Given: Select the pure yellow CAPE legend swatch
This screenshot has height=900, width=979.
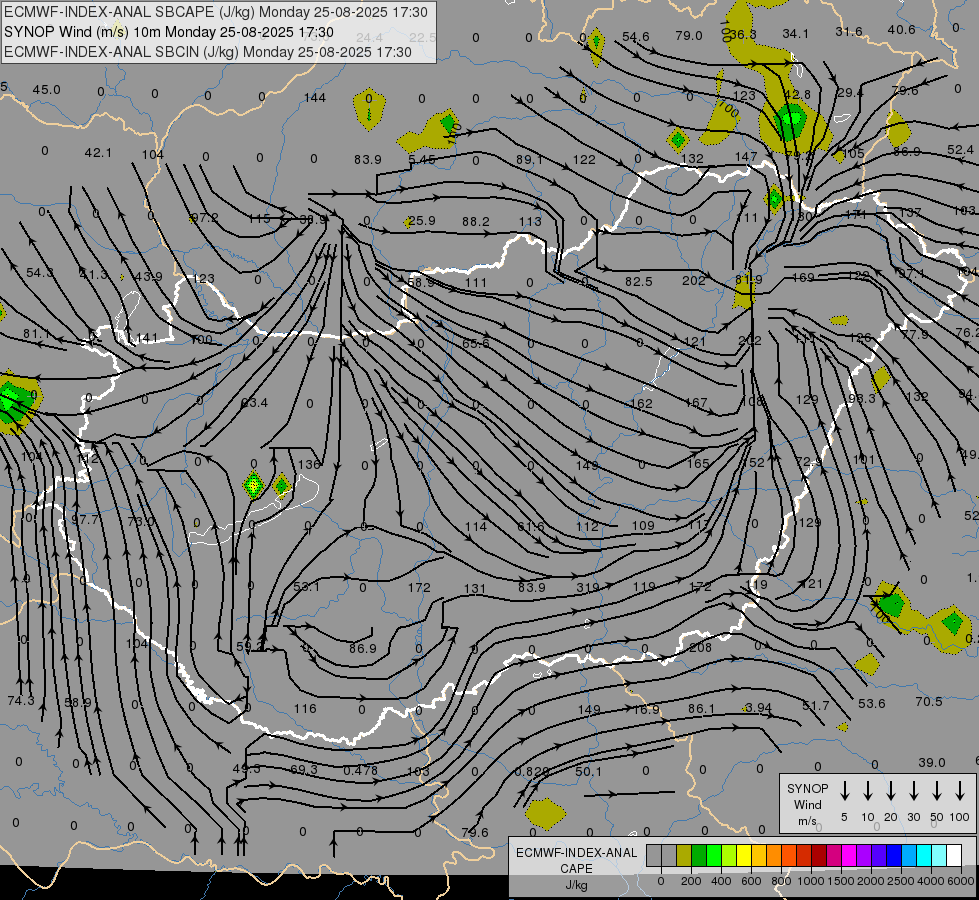Looking at the screenshot, I should tap(744, 856).
